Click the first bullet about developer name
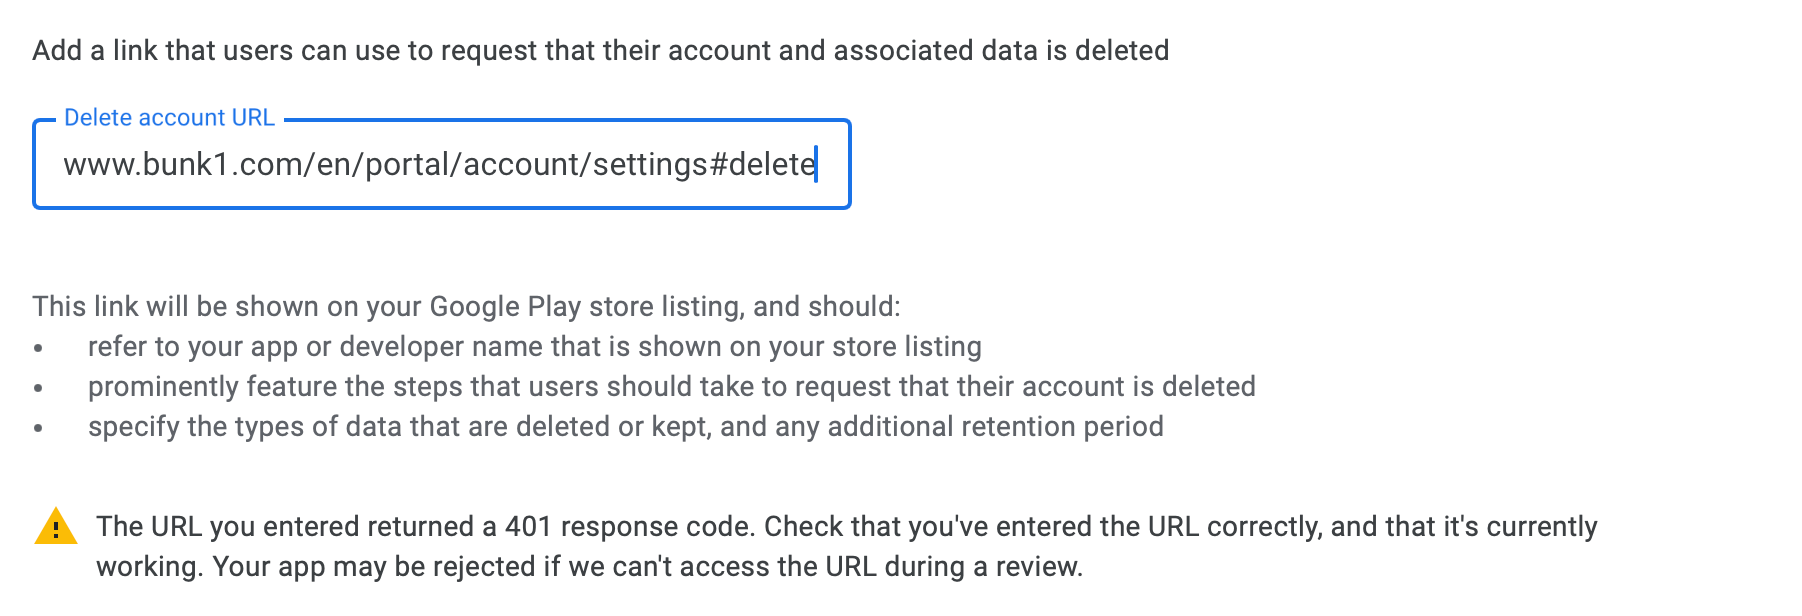 [535, 347]
